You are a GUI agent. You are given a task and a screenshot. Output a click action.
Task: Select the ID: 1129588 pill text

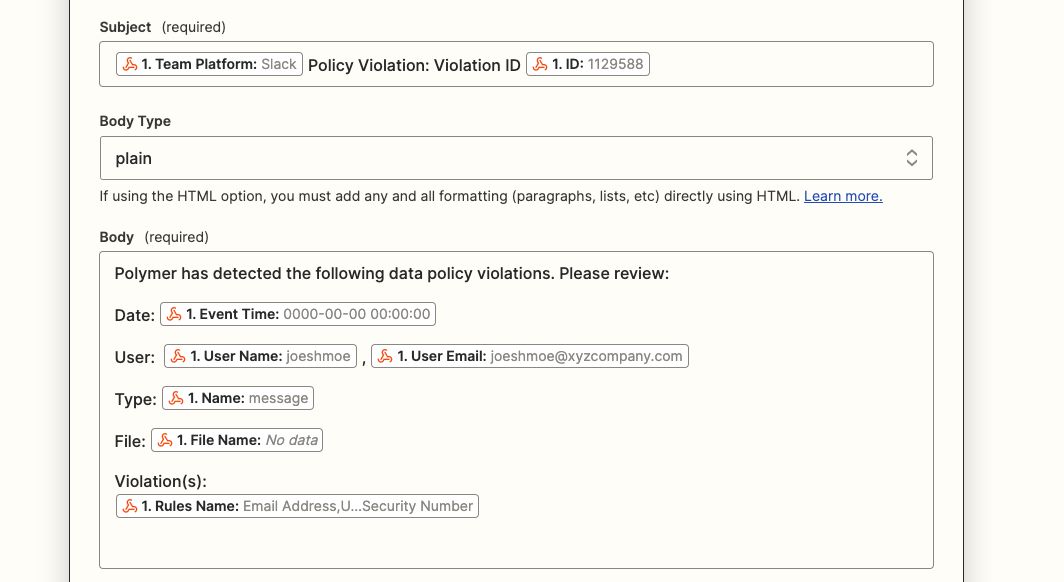click(x=598, y=64)
